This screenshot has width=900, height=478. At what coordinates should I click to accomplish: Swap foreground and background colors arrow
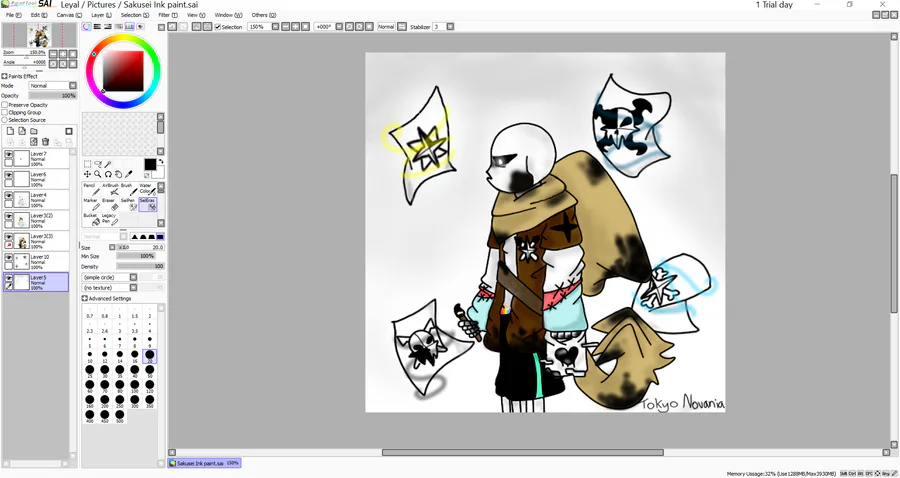pyautogui.click(x=161, y=161)
